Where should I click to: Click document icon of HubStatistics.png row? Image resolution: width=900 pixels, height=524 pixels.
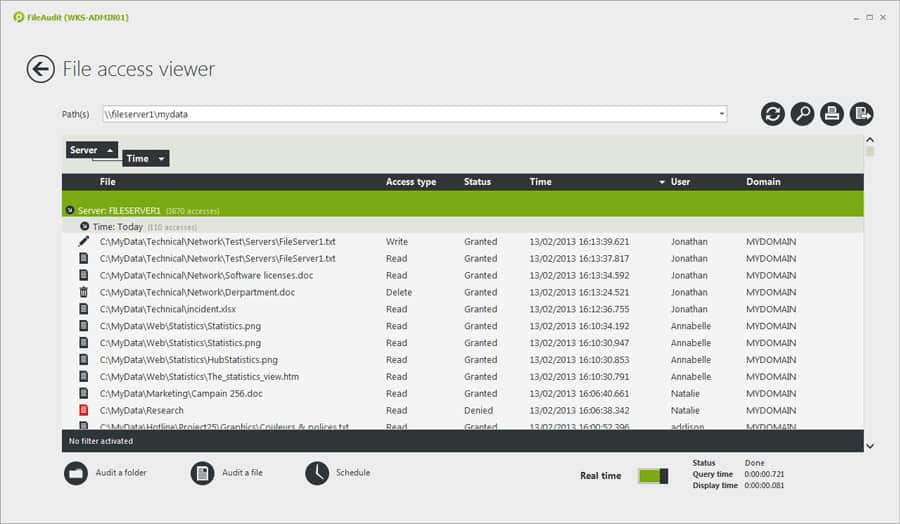84,360
